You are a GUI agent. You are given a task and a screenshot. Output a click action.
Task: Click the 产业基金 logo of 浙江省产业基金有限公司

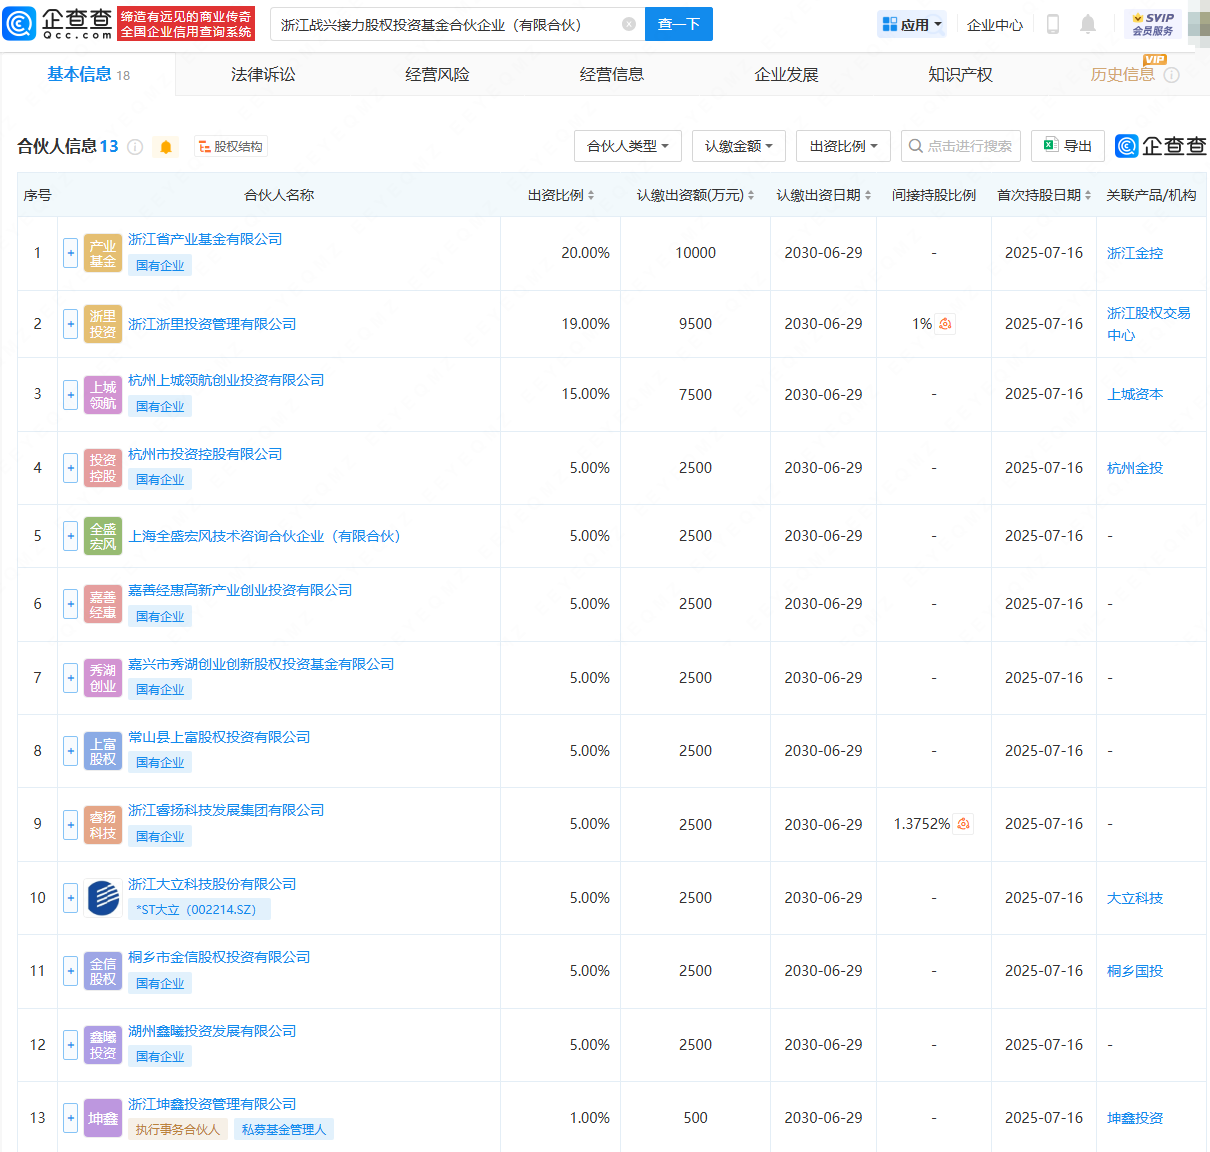click(103, 254)
